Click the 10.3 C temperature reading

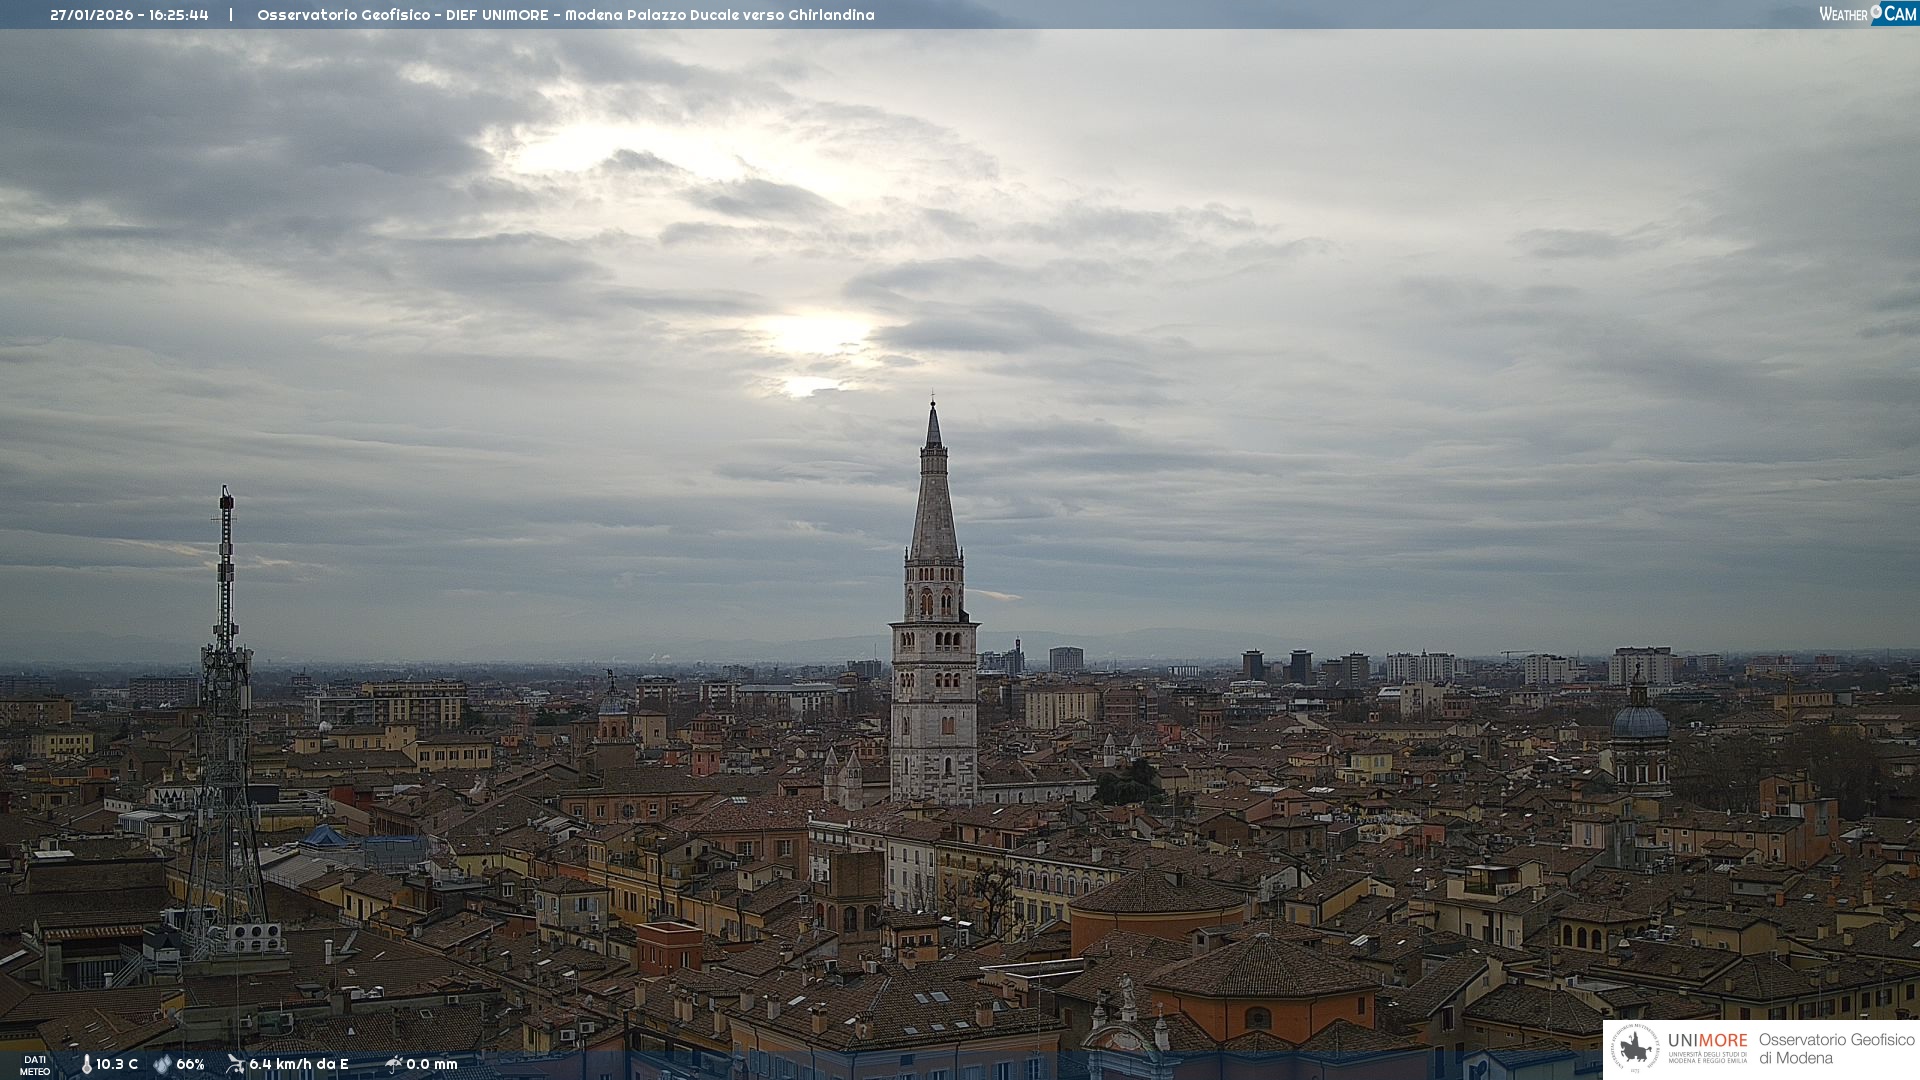coord(117,1064)
